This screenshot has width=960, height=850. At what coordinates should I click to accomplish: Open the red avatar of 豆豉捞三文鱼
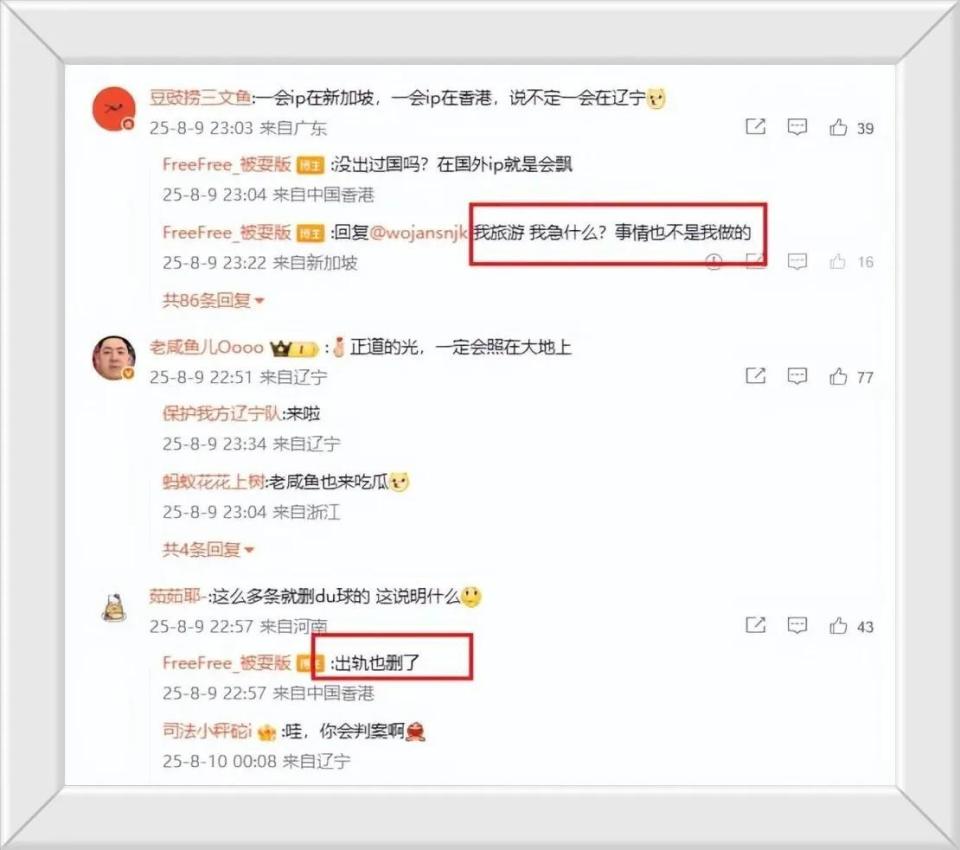tap(114, 108)
